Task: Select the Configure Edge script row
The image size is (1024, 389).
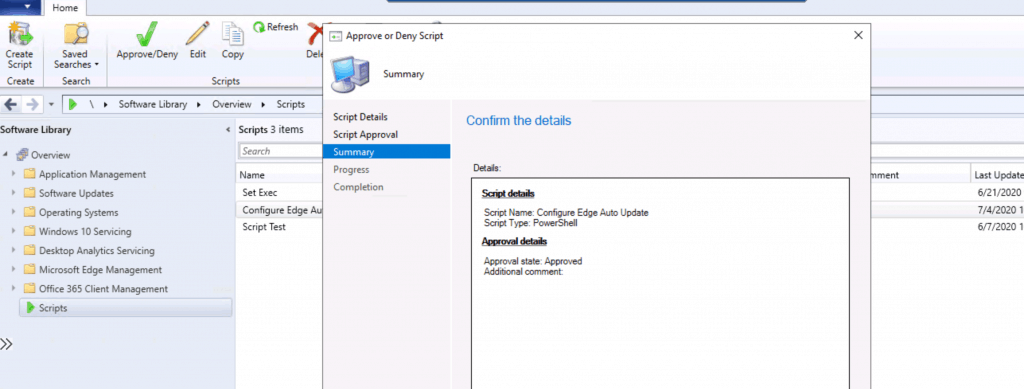Action: [x=281, y=210]
